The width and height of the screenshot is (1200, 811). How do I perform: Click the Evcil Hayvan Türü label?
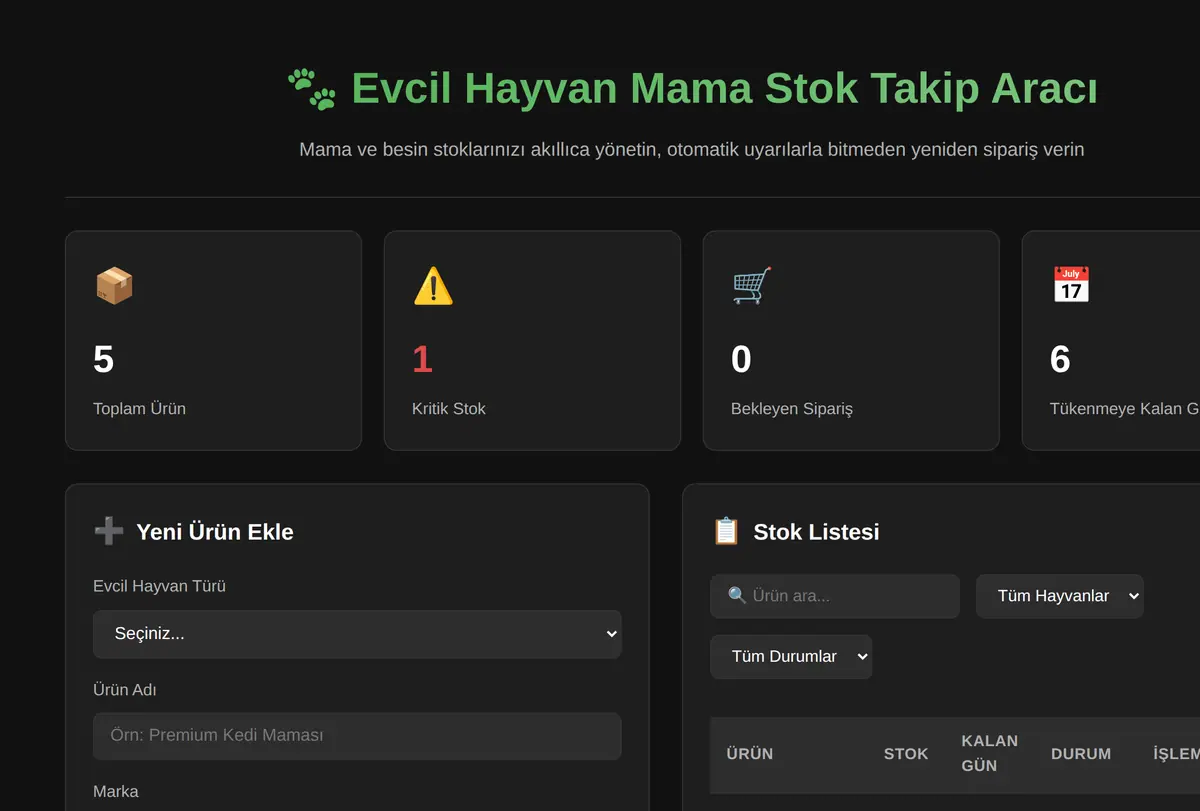coord(159,586)
